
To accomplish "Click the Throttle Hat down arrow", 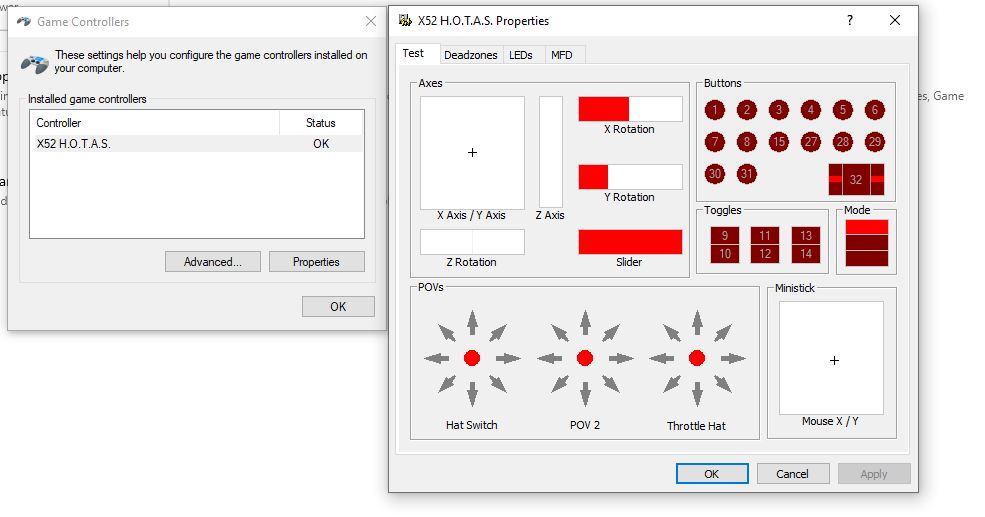I will click(x=697, y=394).
